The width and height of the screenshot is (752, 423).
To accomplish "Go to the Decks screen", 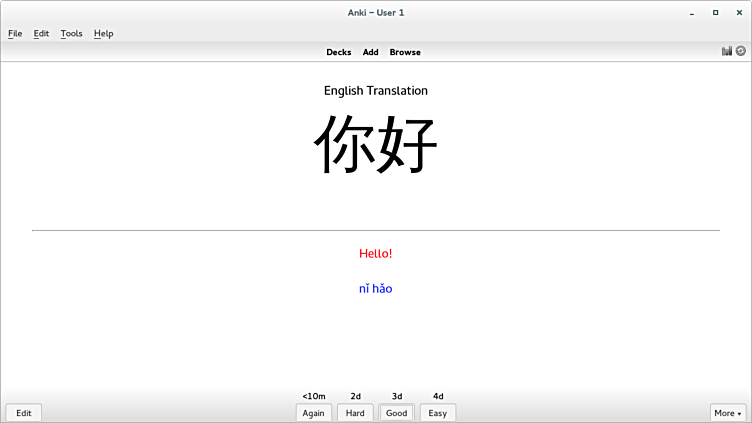I will coord(339,52).
